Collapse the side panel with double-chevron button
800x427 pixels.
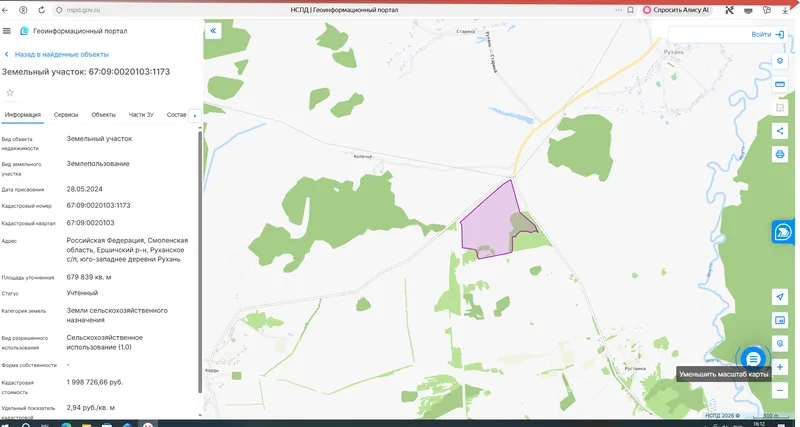click(213, 31)
